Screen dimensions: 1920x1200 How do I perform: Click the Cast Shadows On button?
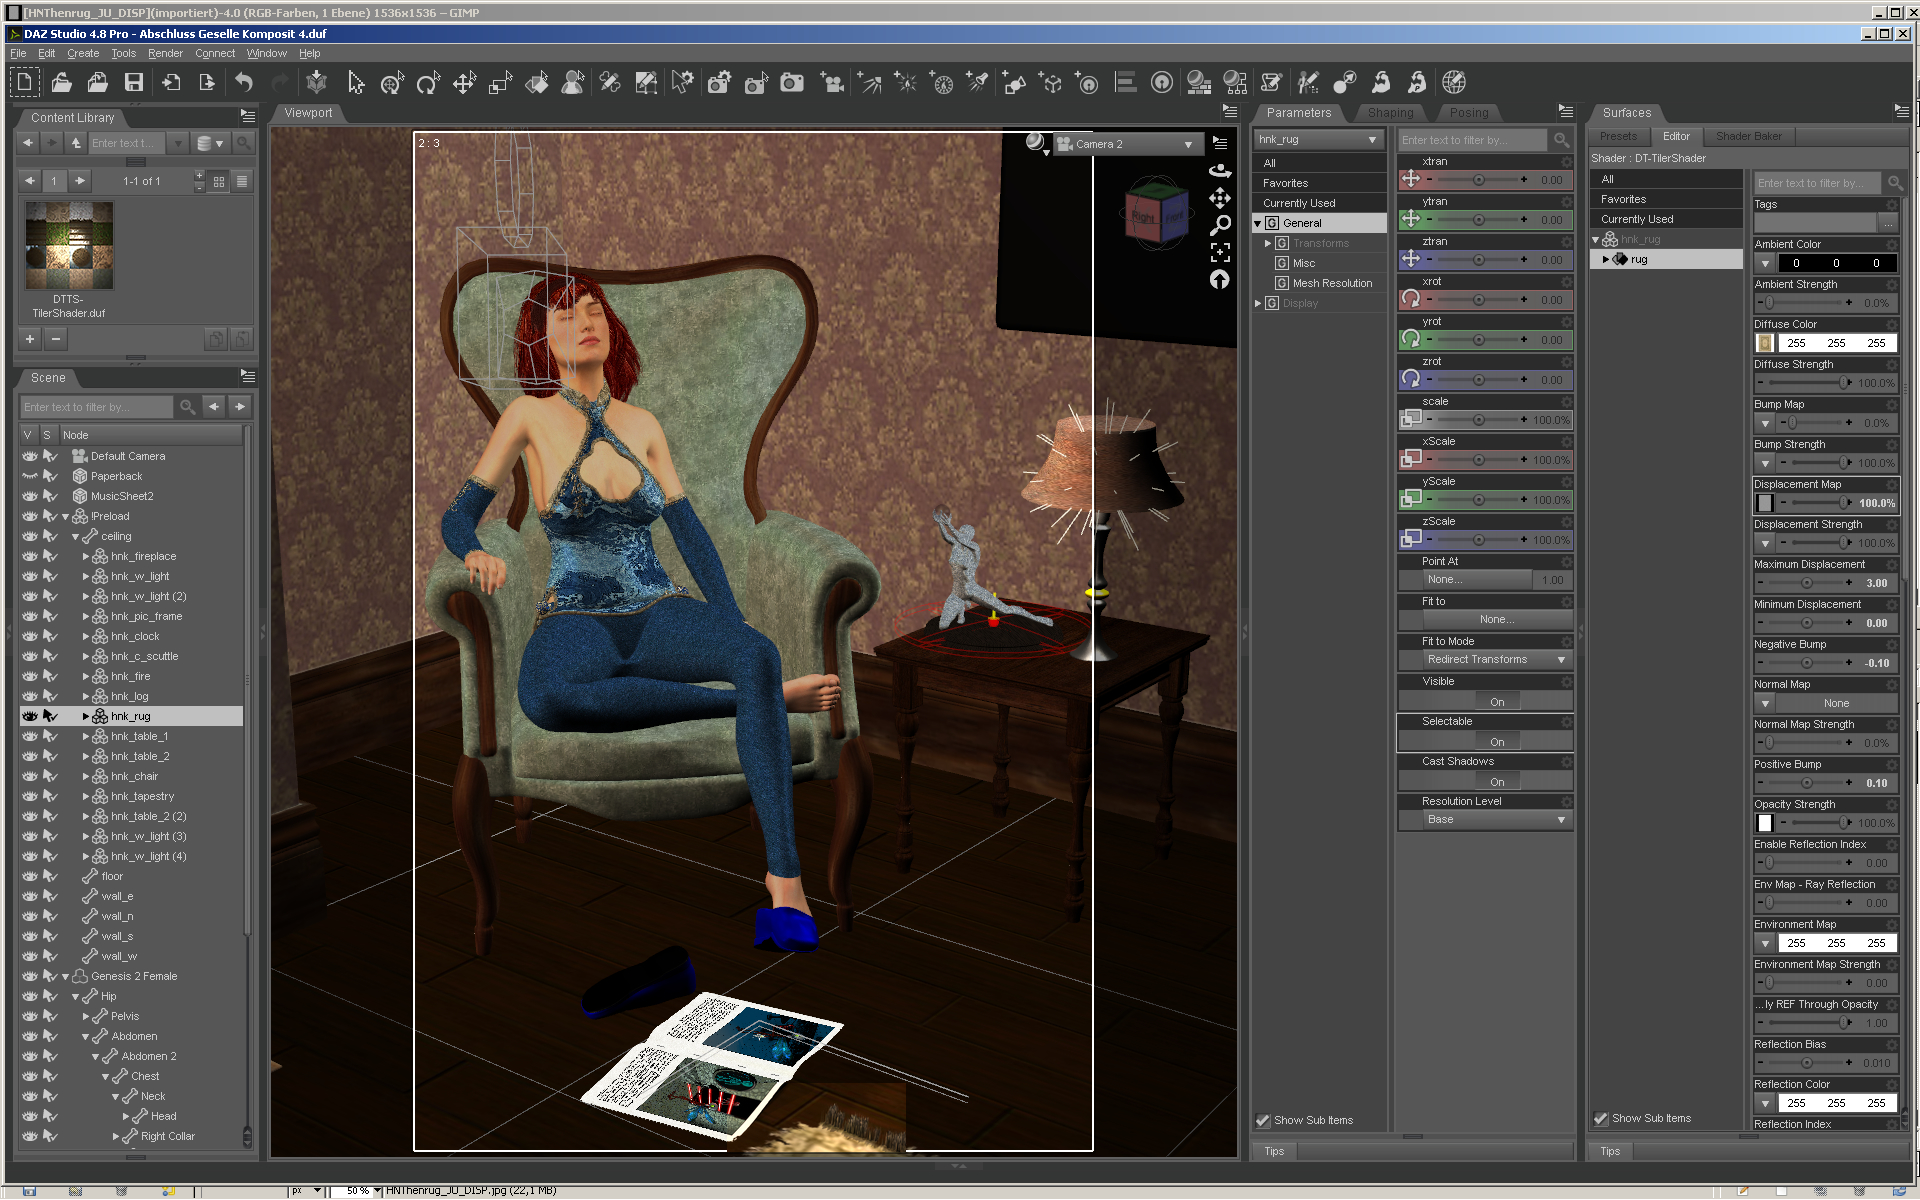coord(1496,782)
